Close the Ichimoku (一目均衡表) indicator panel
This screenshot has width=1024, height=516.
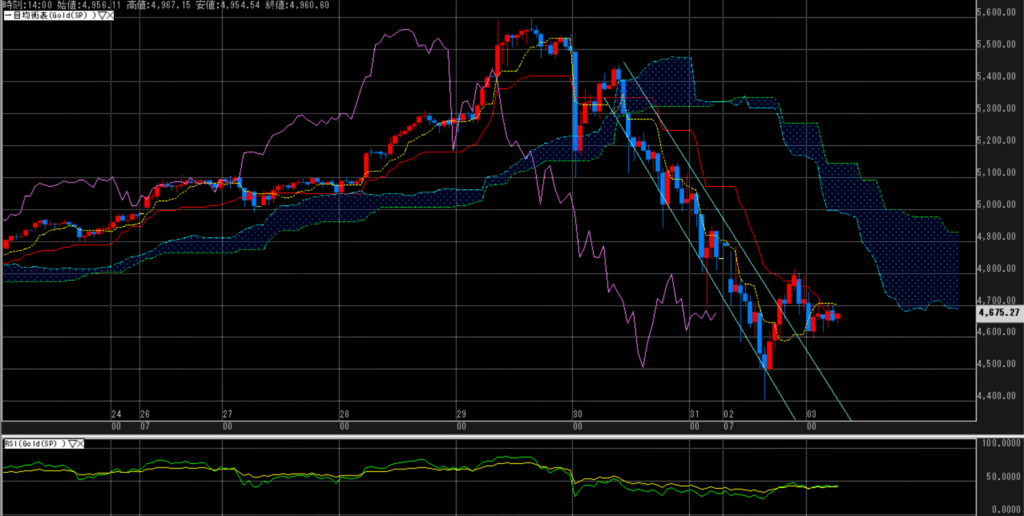[x=110, y=17]
